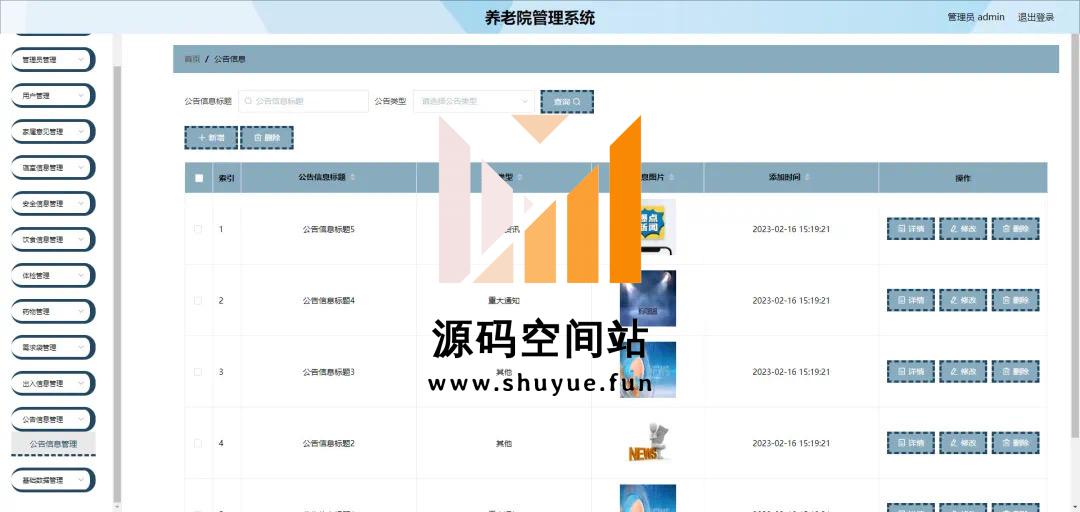Select the 公告信息管理 submenu item
Viewport: 1080px width, 512px height.
pos(53,444)
